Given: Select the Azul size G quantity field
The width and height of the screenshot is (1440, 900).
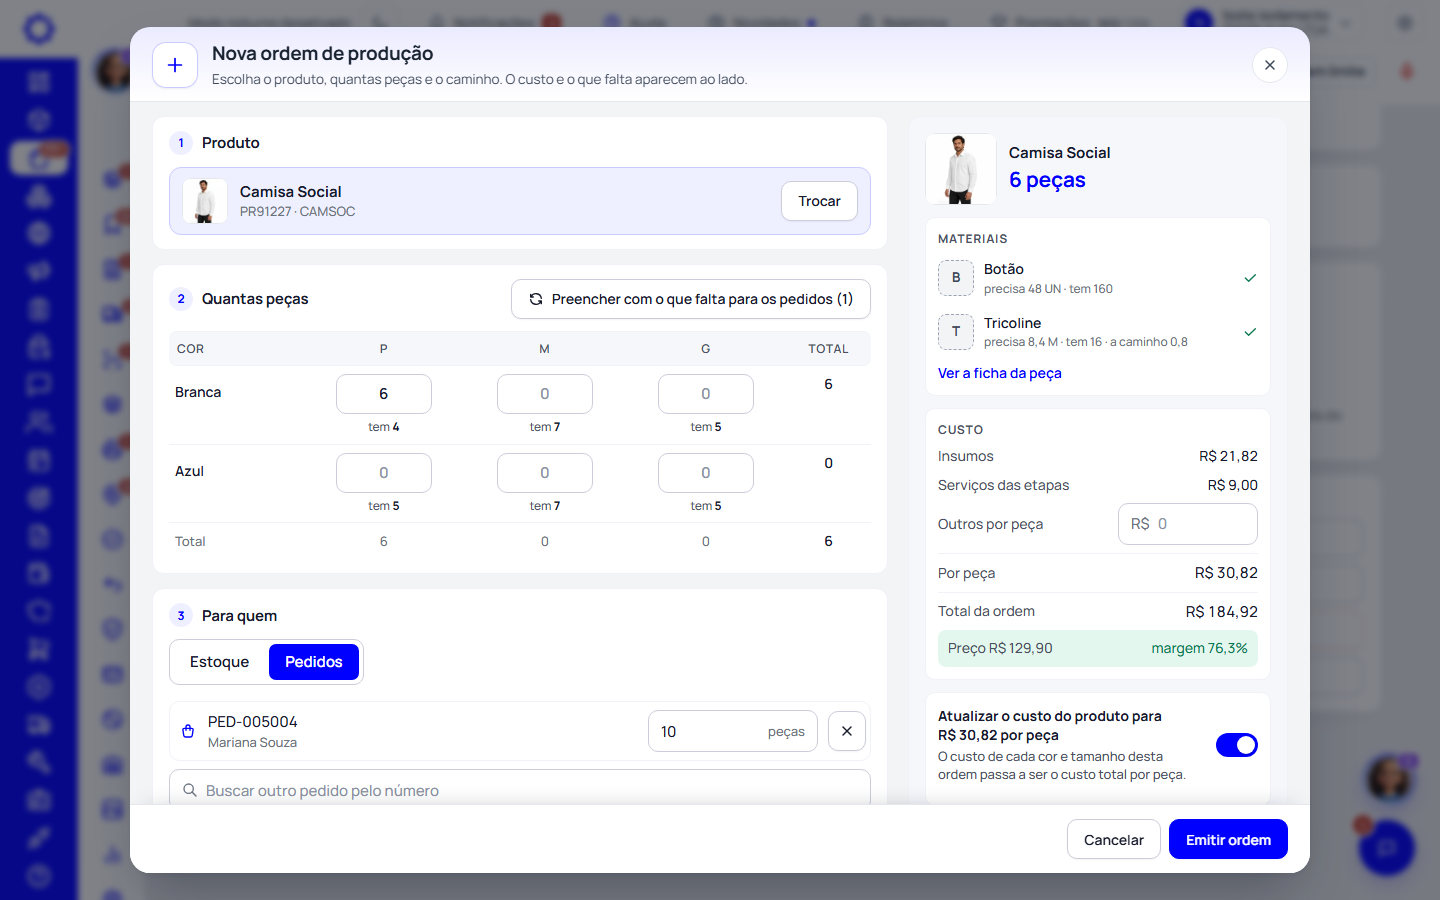Looking at the screenshot, I should tap(706, 473).
